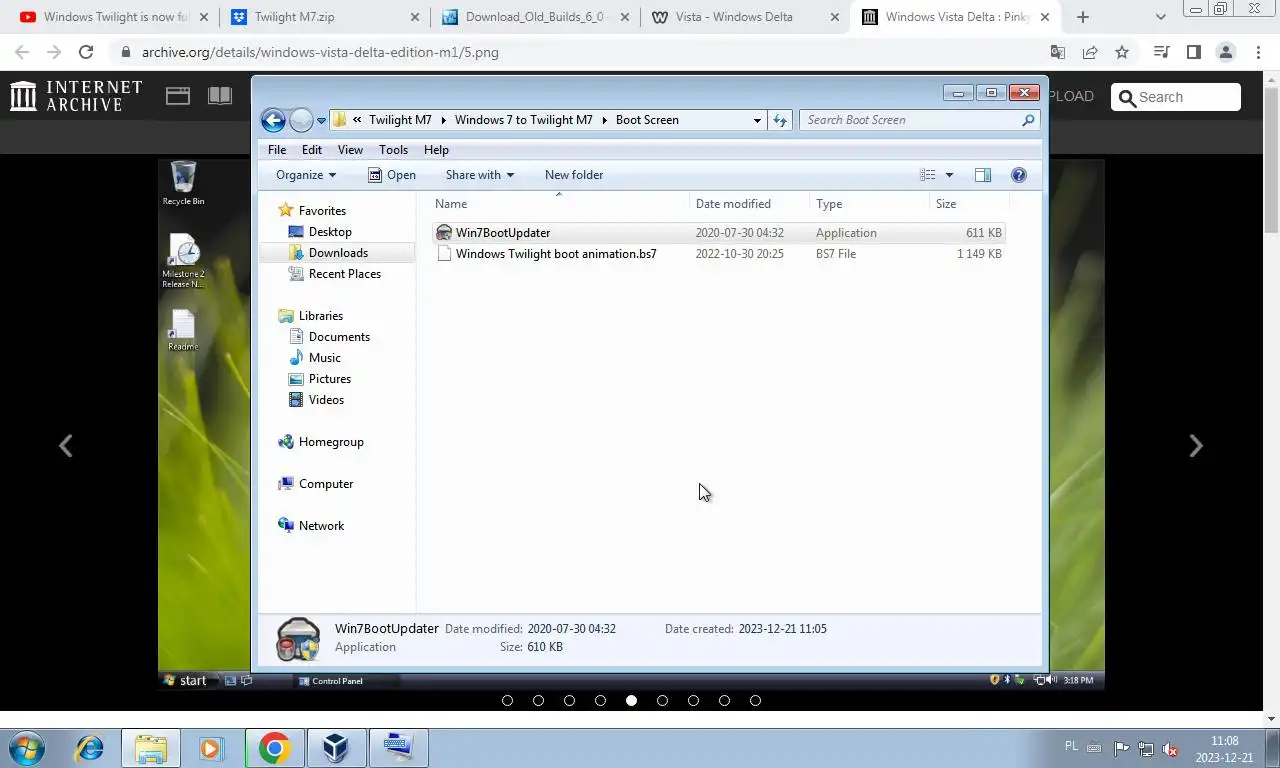The width and height of the screenshot is (1280, 768).
Task: Expand the view options arrow in Explorer
Action: 949,175
